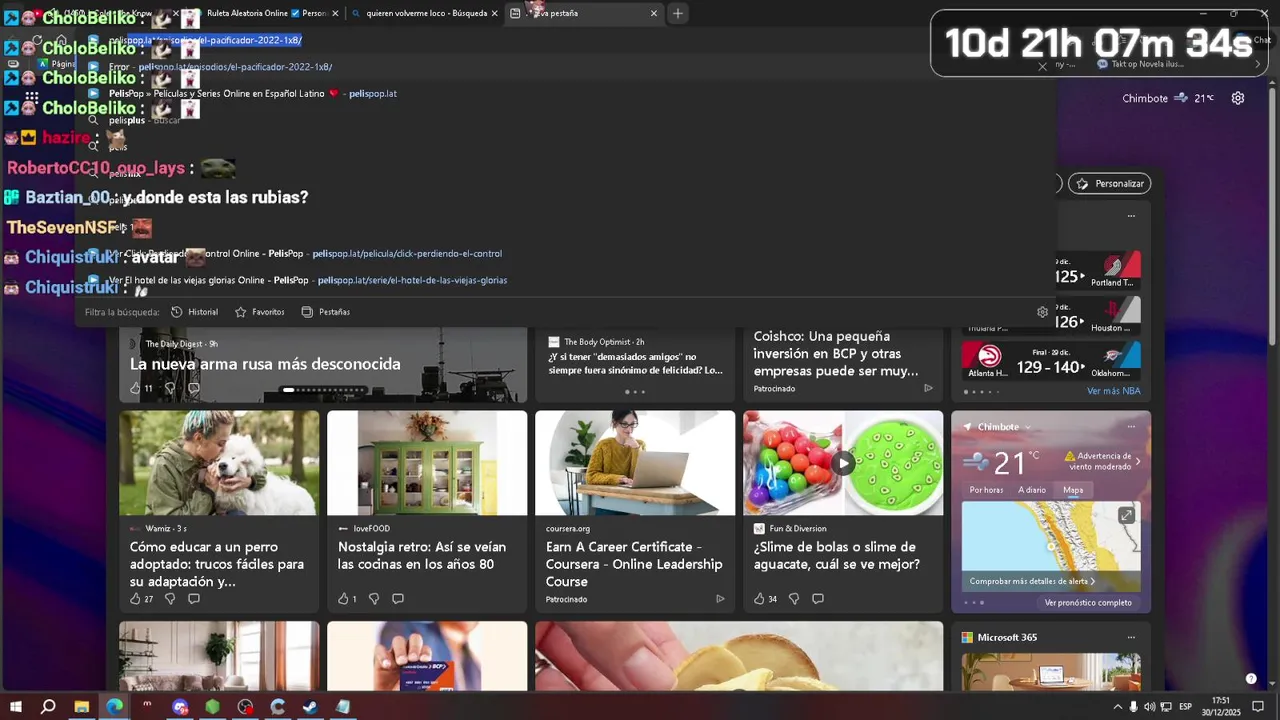Open the green cube taskbar app

coord(213,706)
